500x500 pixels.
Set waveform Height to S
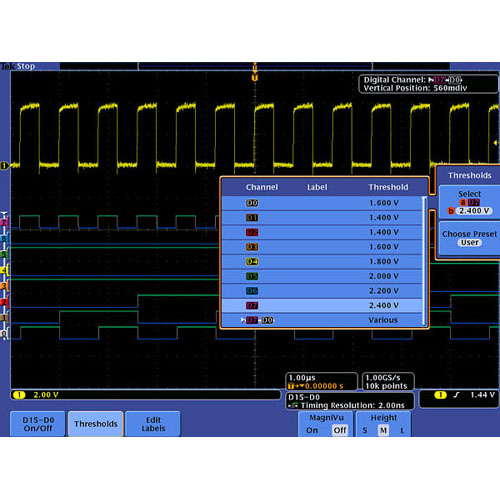[365, 431]
